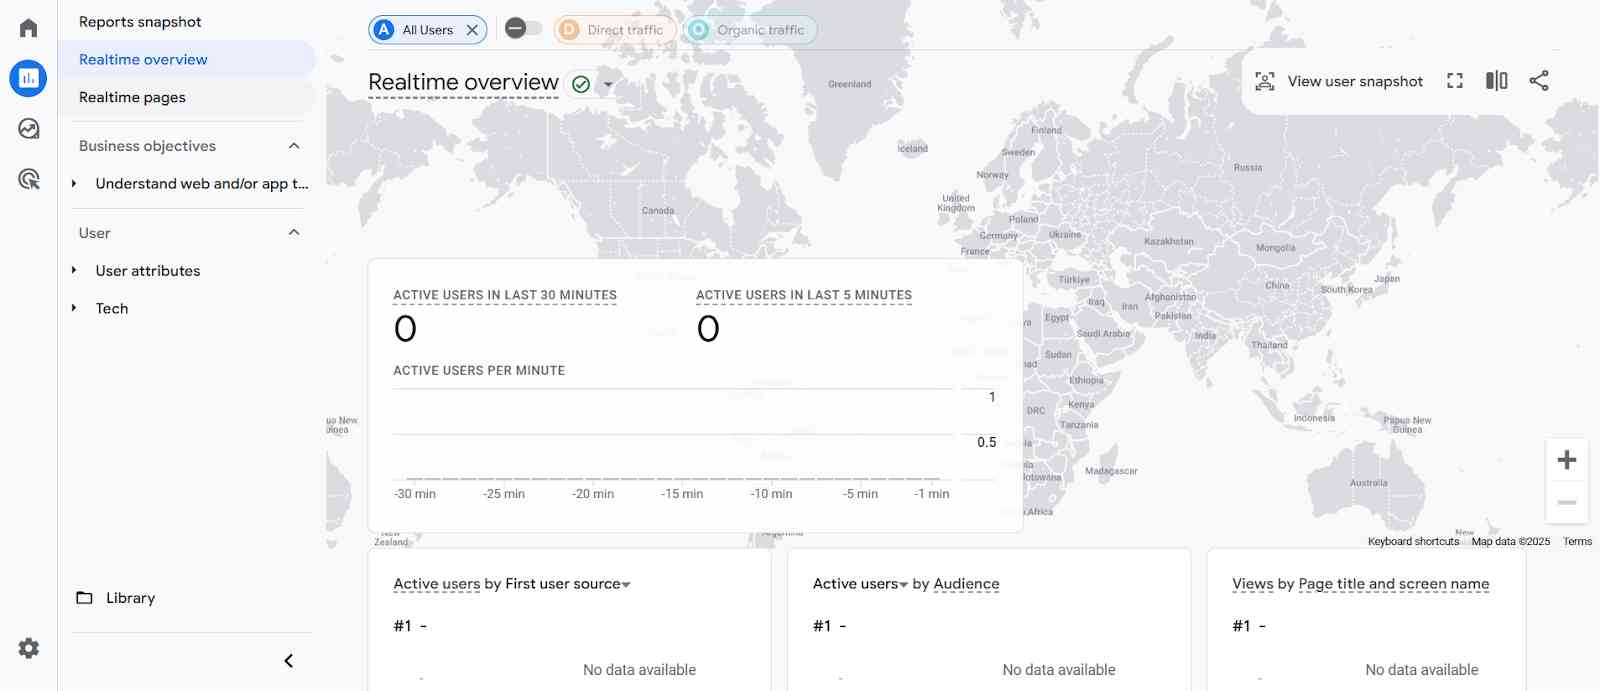The height and width of the screenshot is (691, 1600).
Task: Share this report icon
Action: pyautogui.click(x=1539, y=81)
